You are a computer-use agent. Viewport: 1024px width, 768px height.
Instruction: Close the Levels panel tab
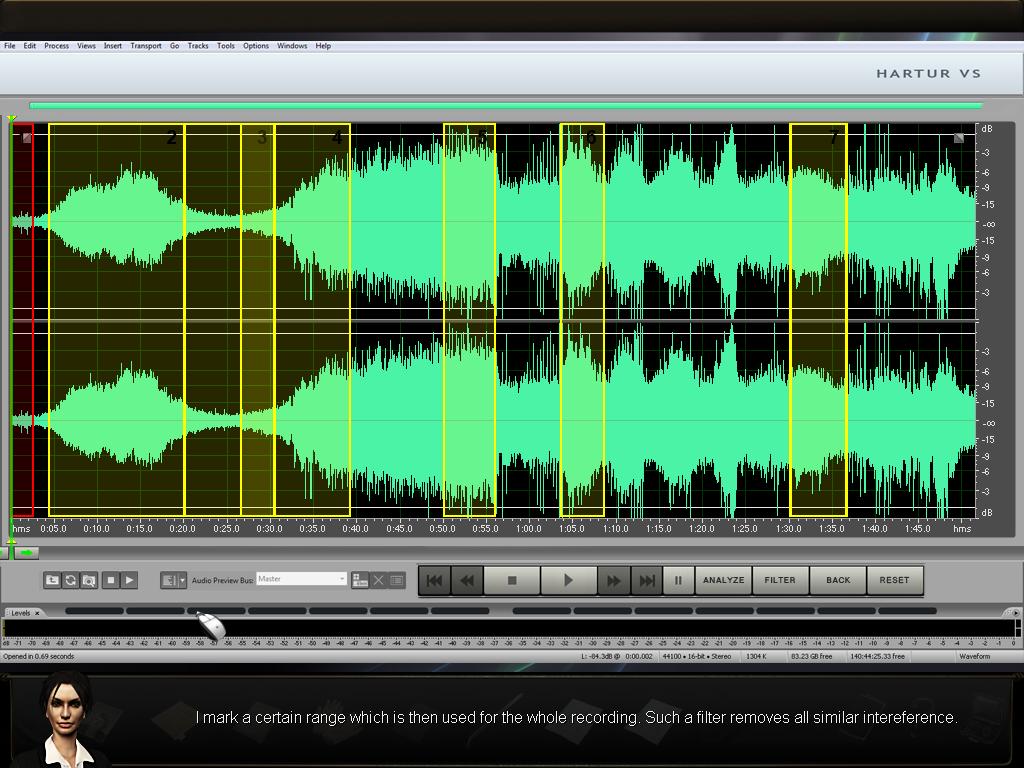tap(37, 613)
